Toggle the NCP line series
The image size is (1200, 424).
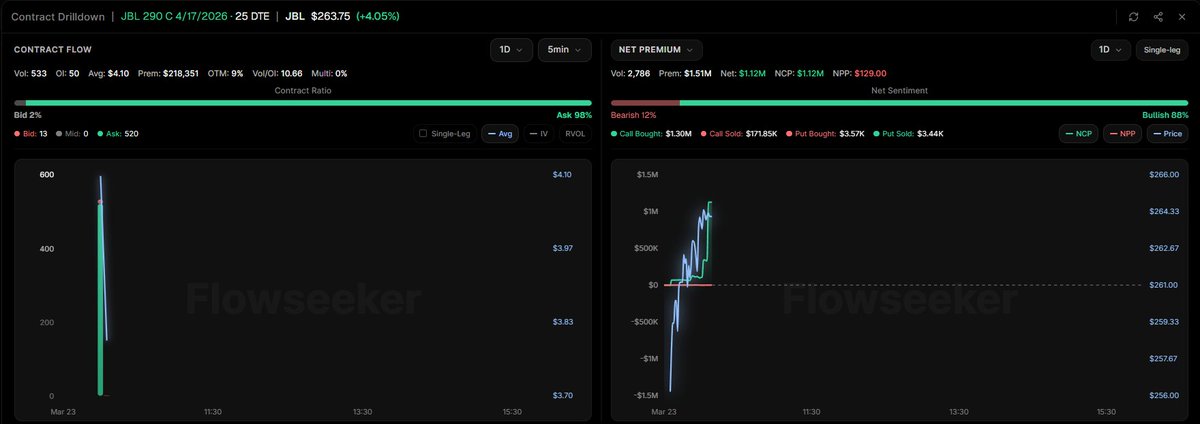point(1078,133)
